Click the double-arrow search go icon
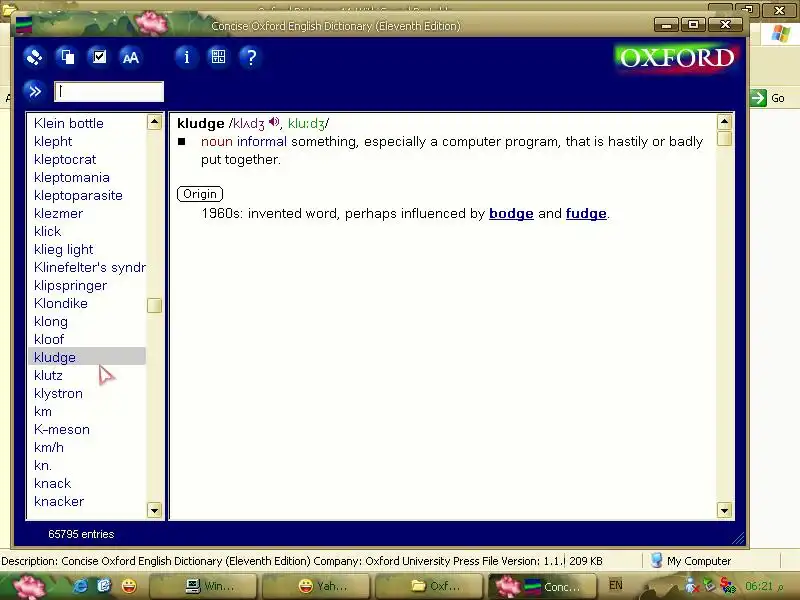Viewport: 800px width, 600px height. (35, 92)
